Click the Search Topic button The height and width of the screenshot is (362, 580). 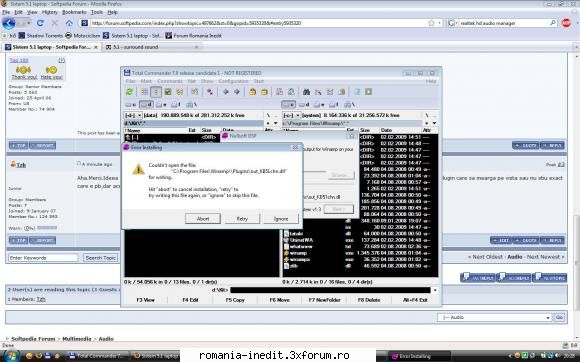coord(101,258)
